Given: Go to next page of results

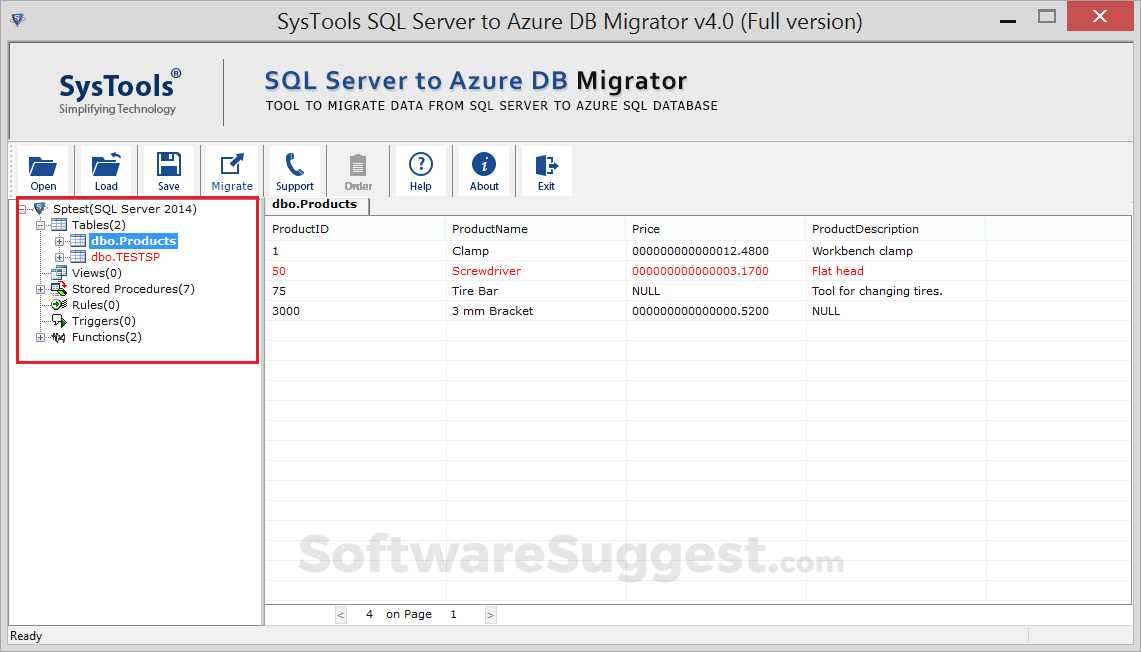Looking at the screenshot, I should point(490,615).
